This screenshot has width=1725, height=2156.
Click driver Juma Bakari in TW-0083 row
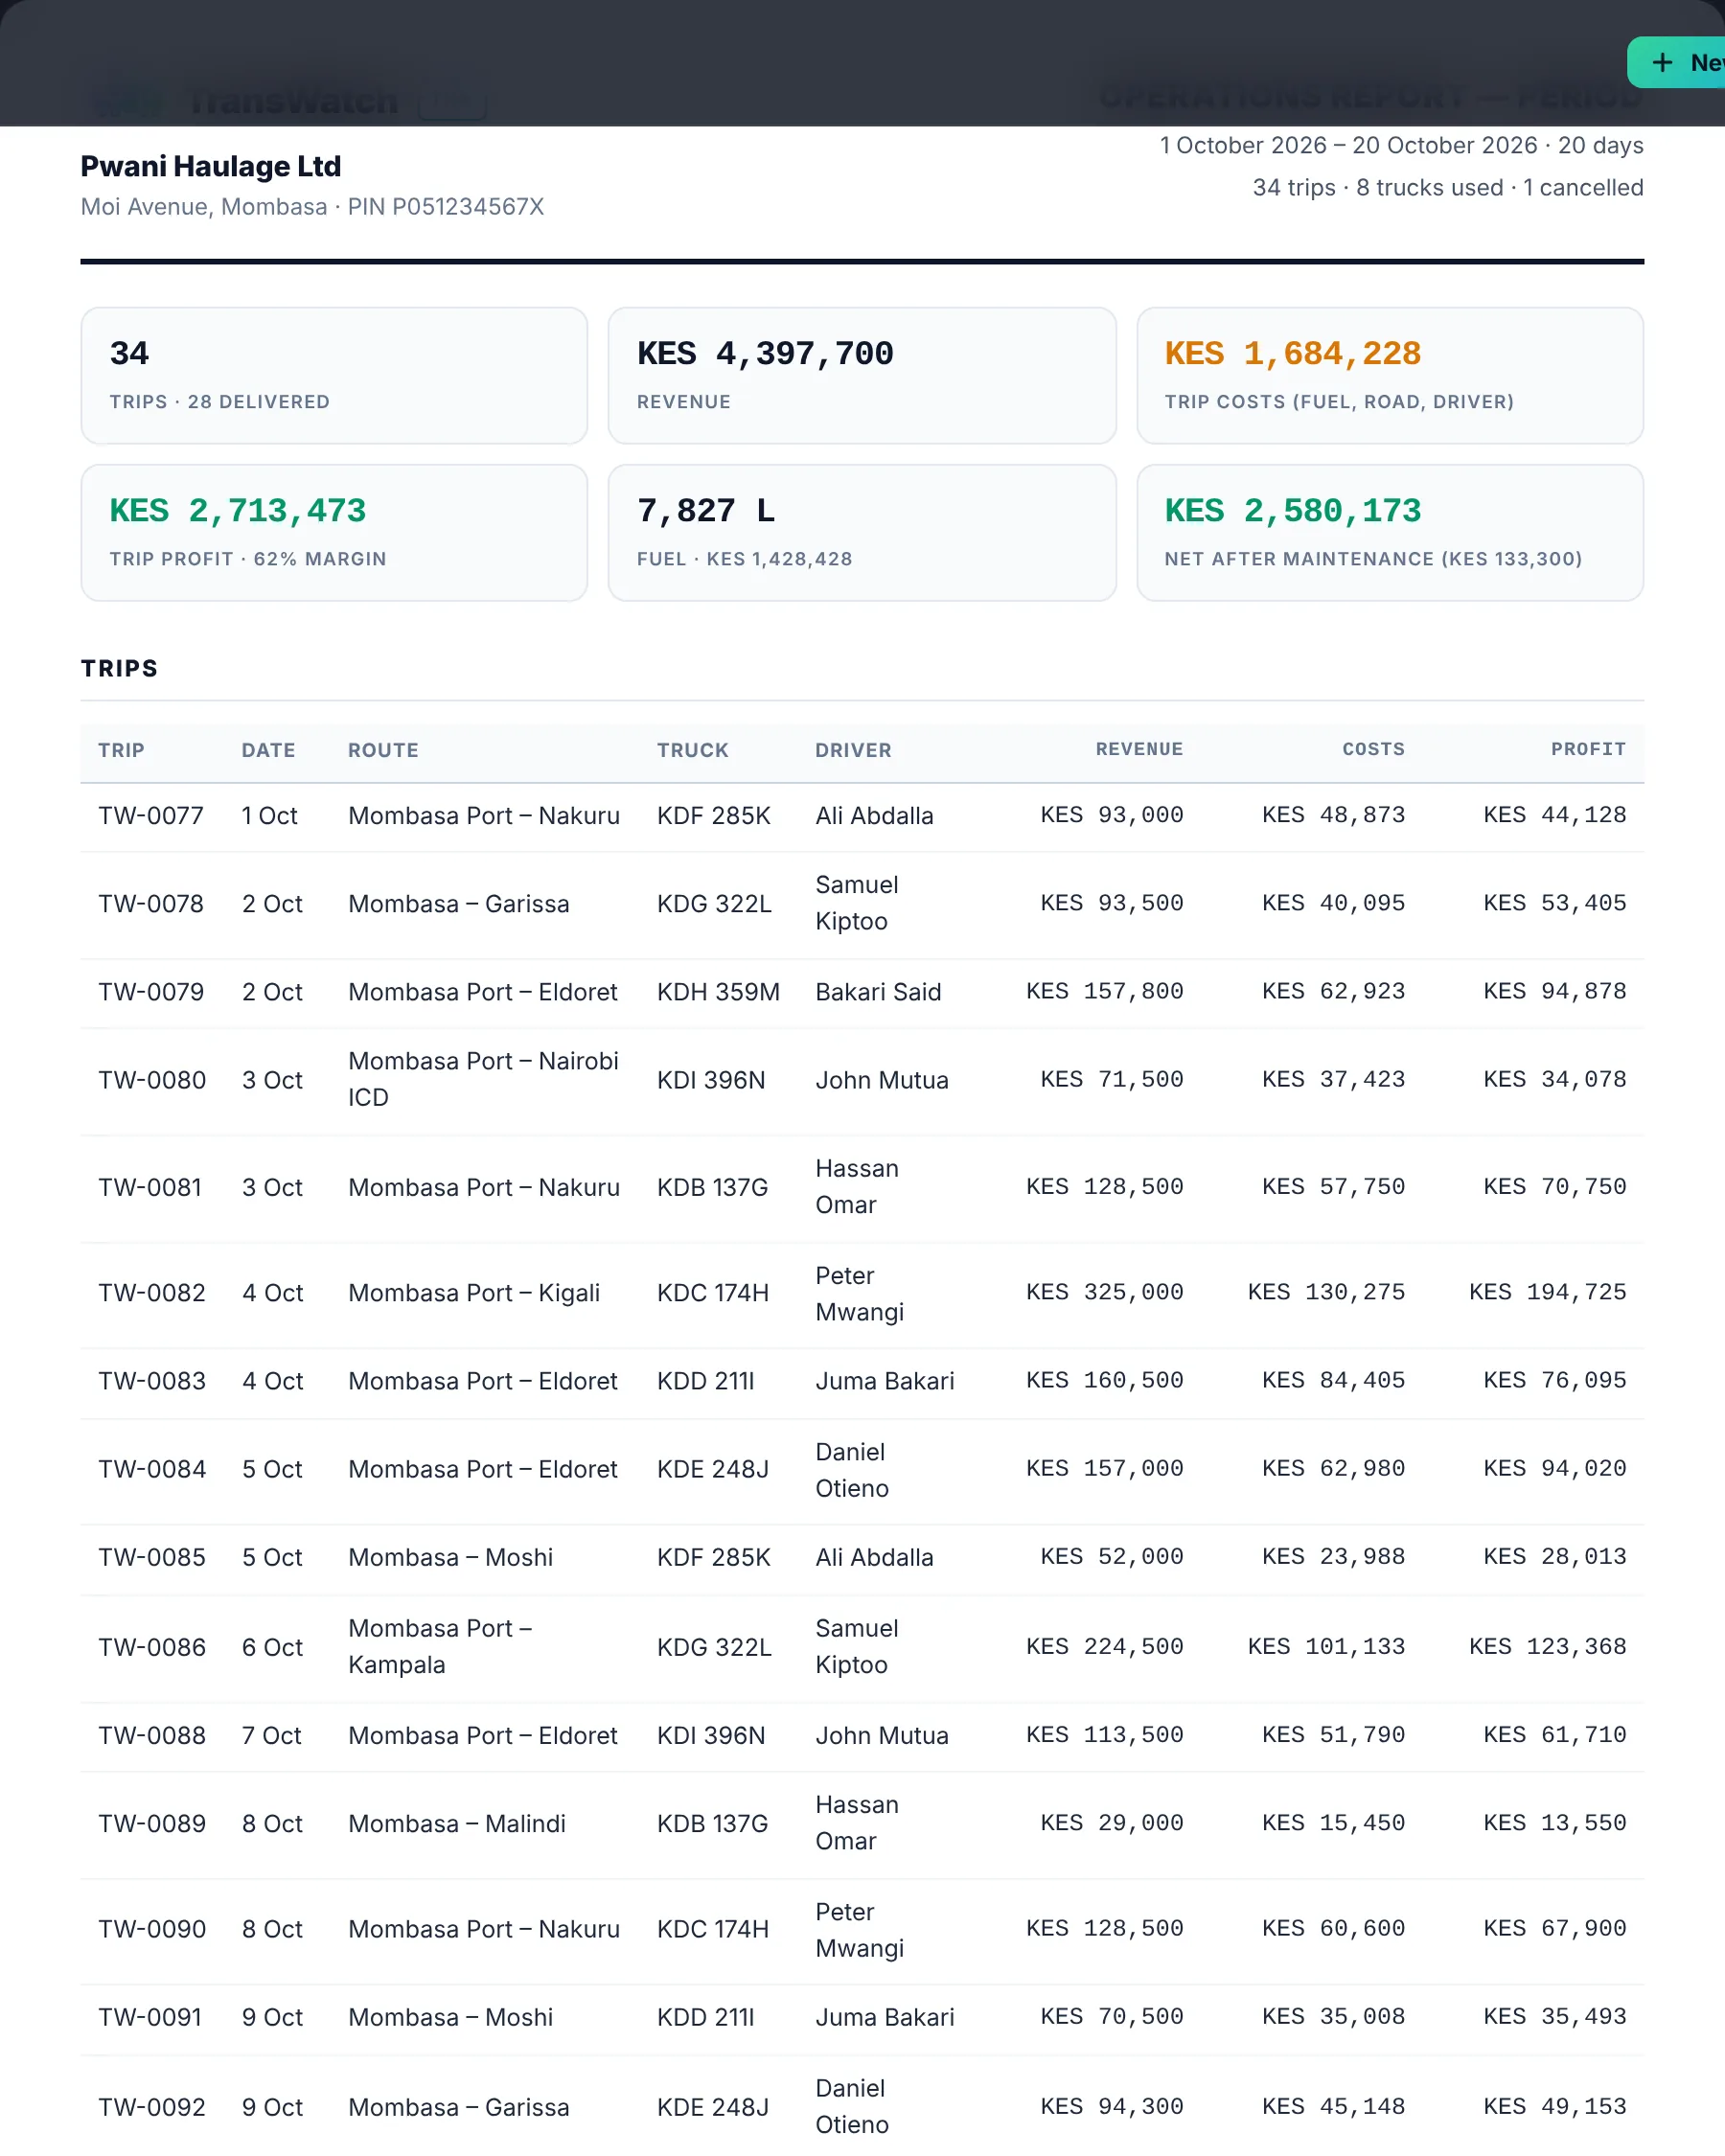[x=884, y=1381]
